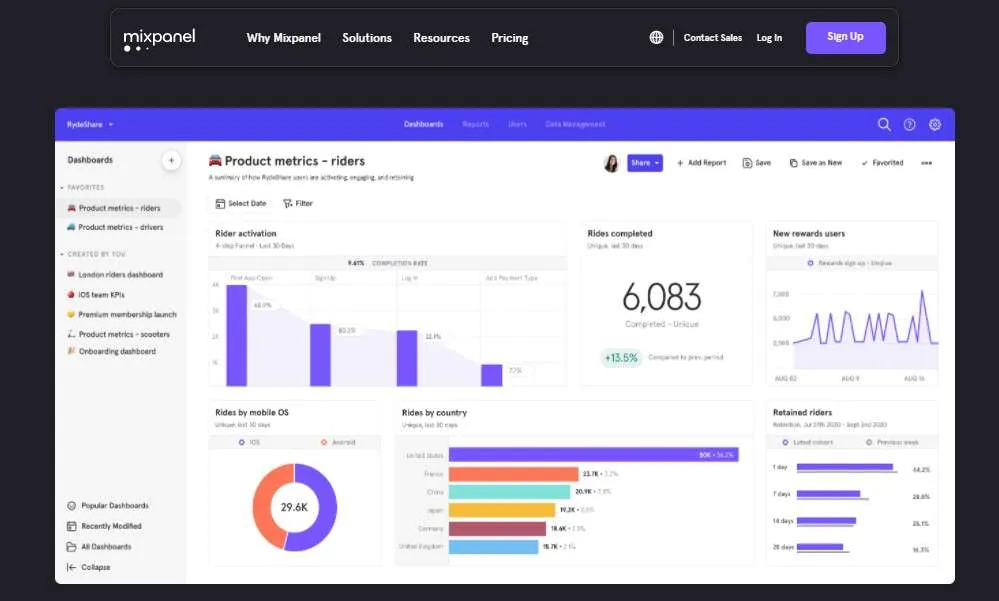
Task: Open the Why Mixpanel menu
Action: [x=284, y=38]
